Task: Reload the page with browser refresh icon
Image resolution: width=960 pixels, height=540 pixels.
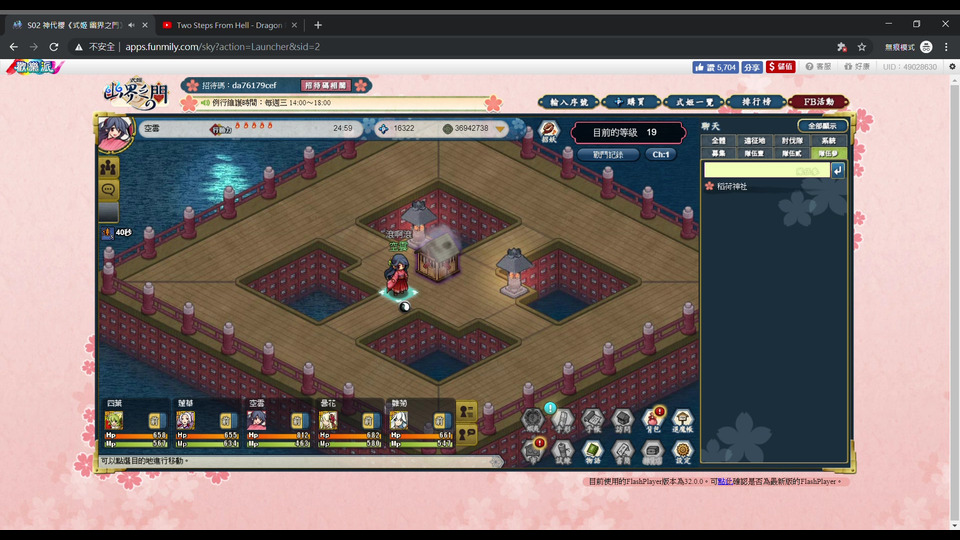Action: point(54,47)
